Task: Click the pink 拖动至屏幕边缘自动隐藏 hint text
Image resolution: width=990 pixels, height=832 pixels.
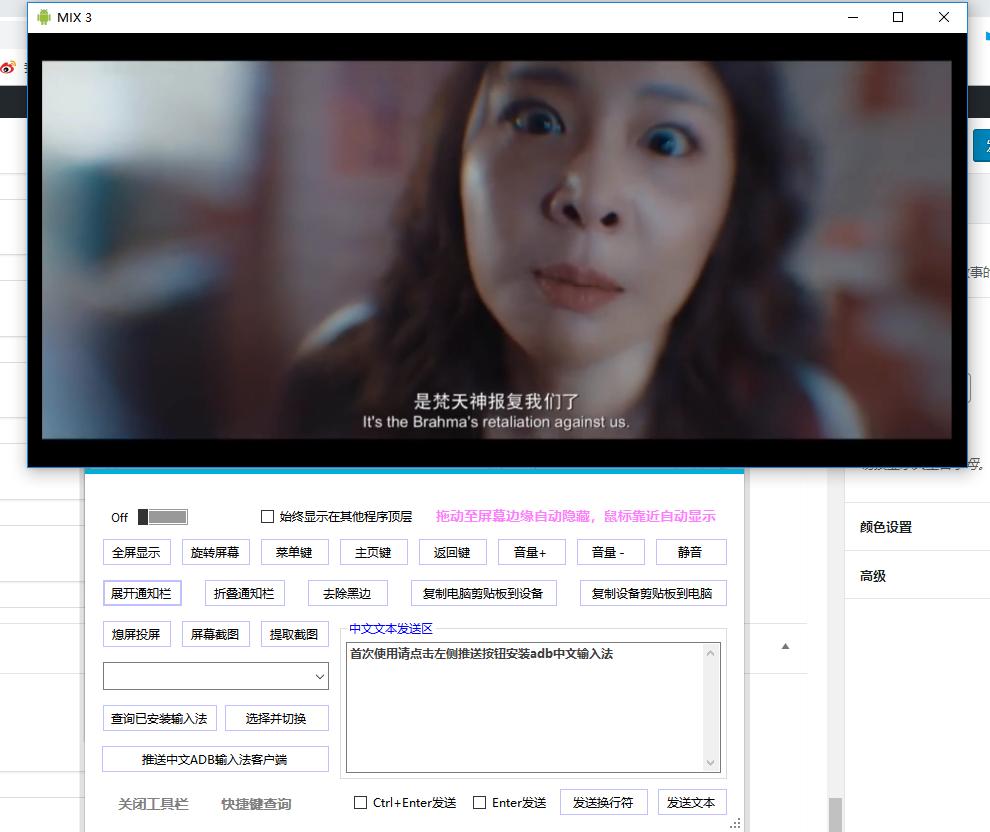Action: (575, 516)
